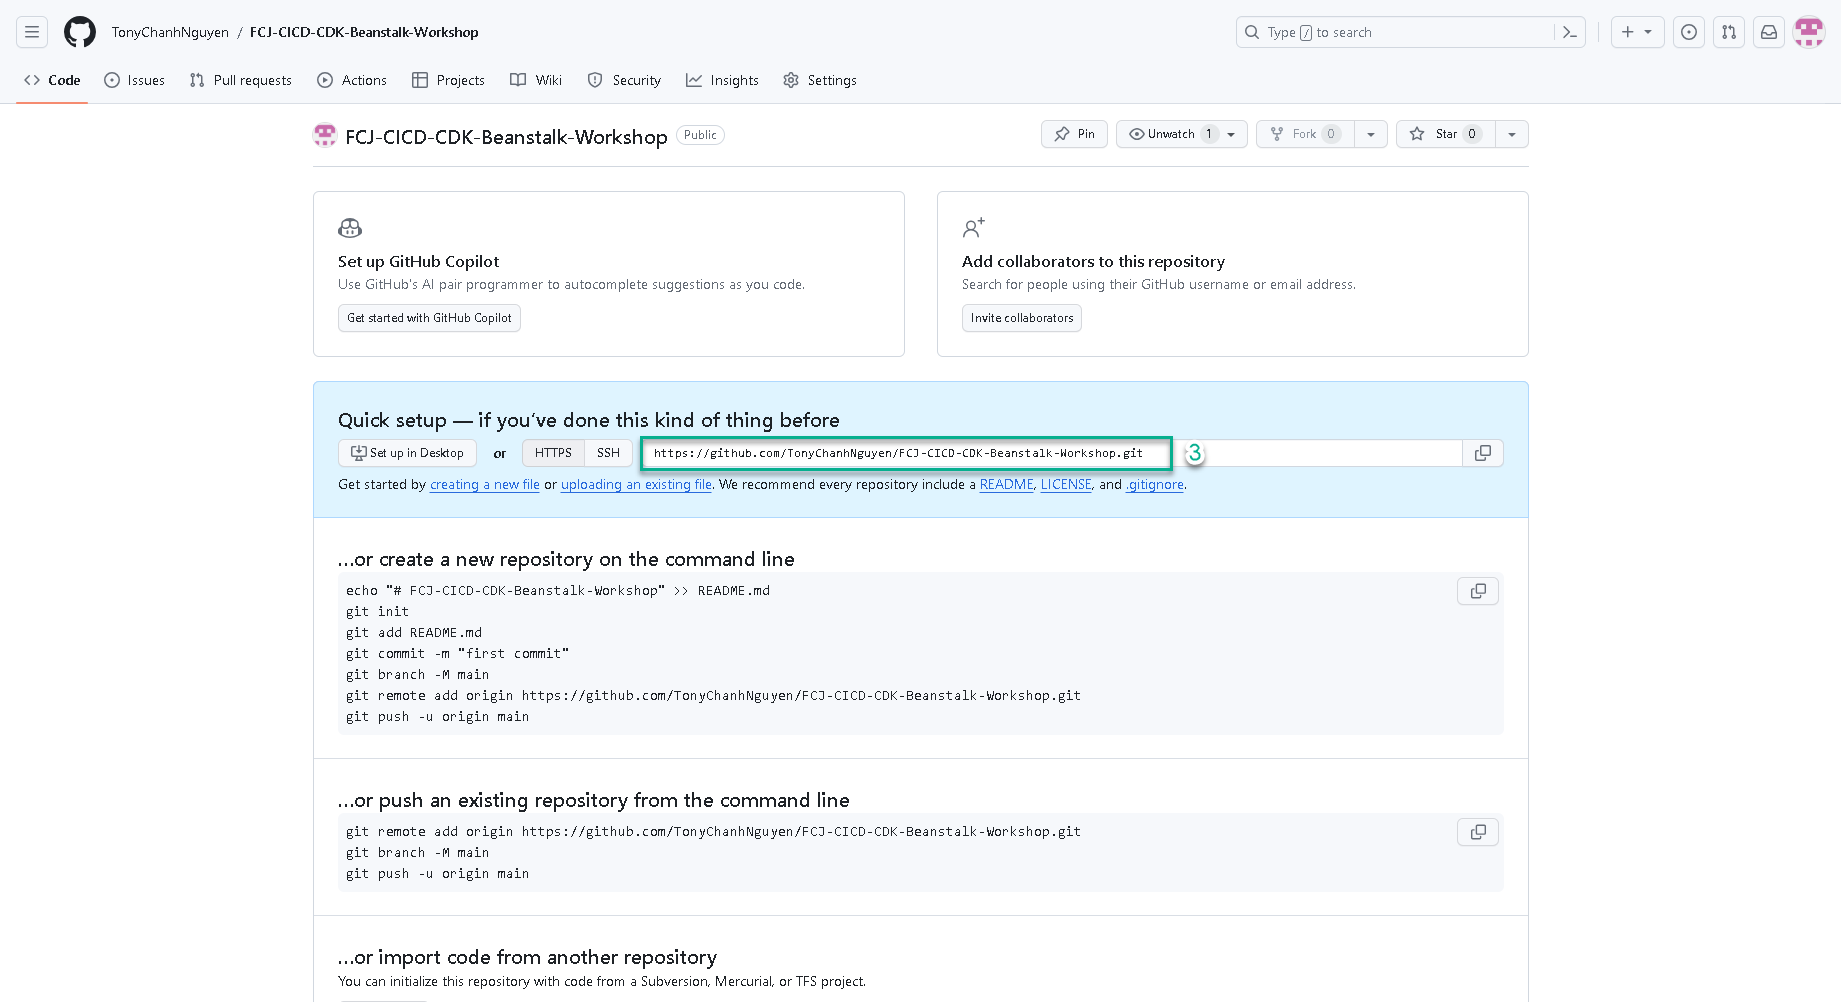Viewport: 1841px width, 1002px height.
Task: Open the Star dropdown menu
Action: click(x=1511, y=133)
